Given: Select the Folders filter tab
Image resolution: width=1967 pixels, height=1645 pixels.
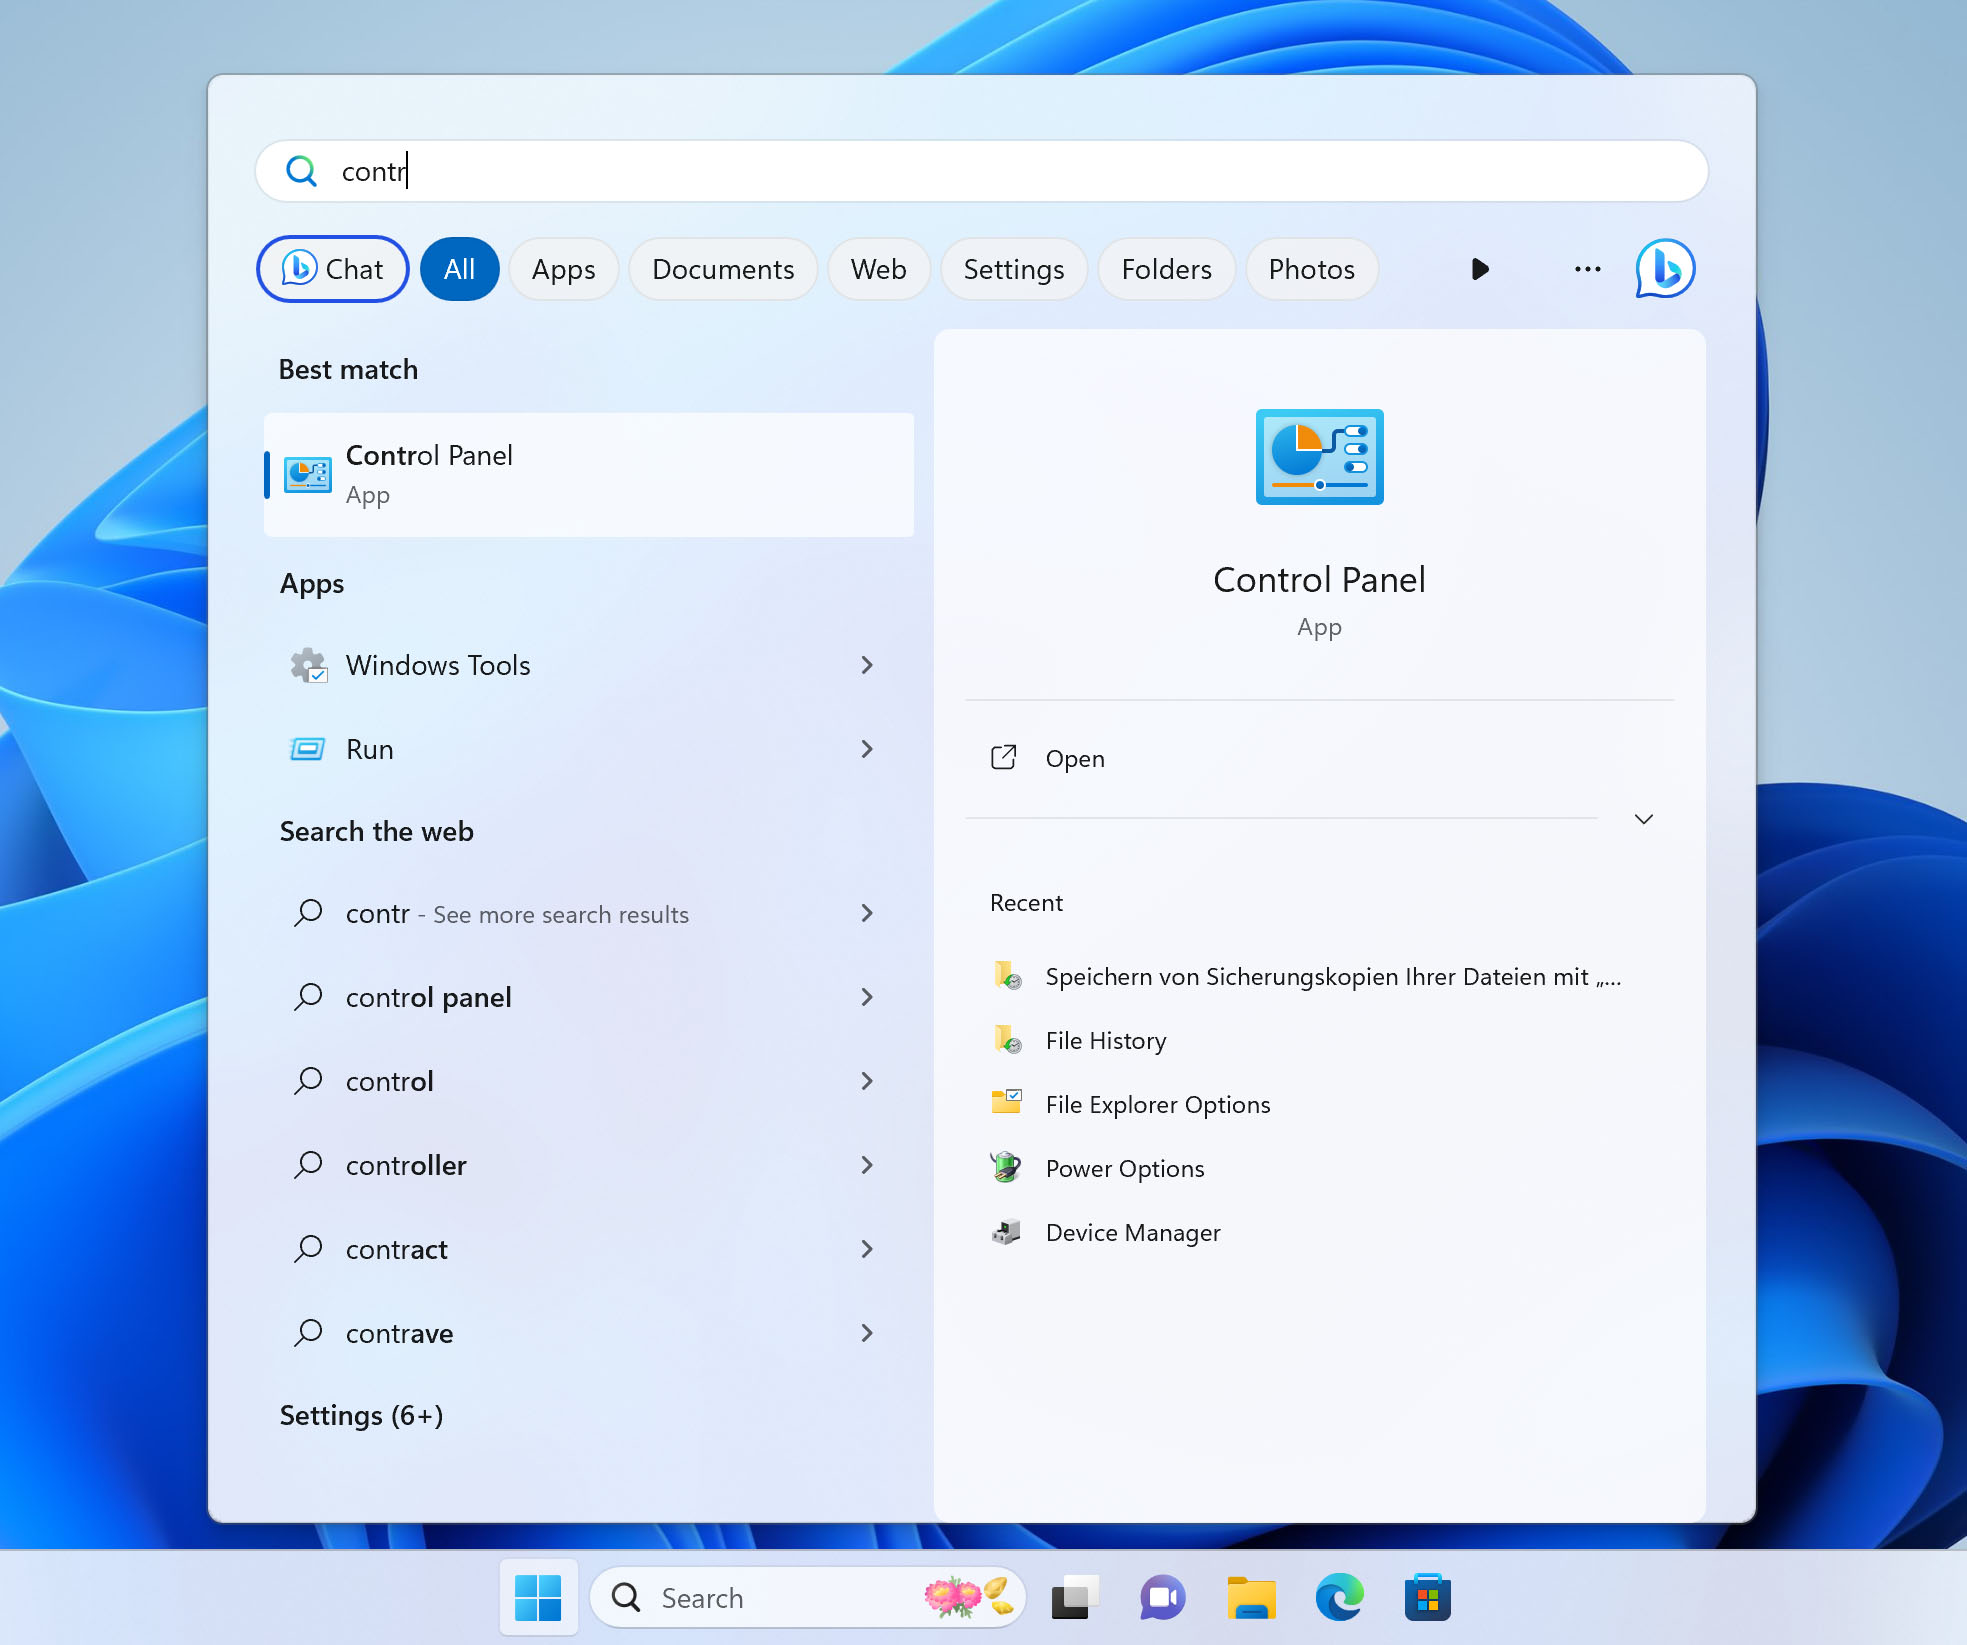Looking at the screenshot, I should pyautogui.click(x=1166, y=269).
